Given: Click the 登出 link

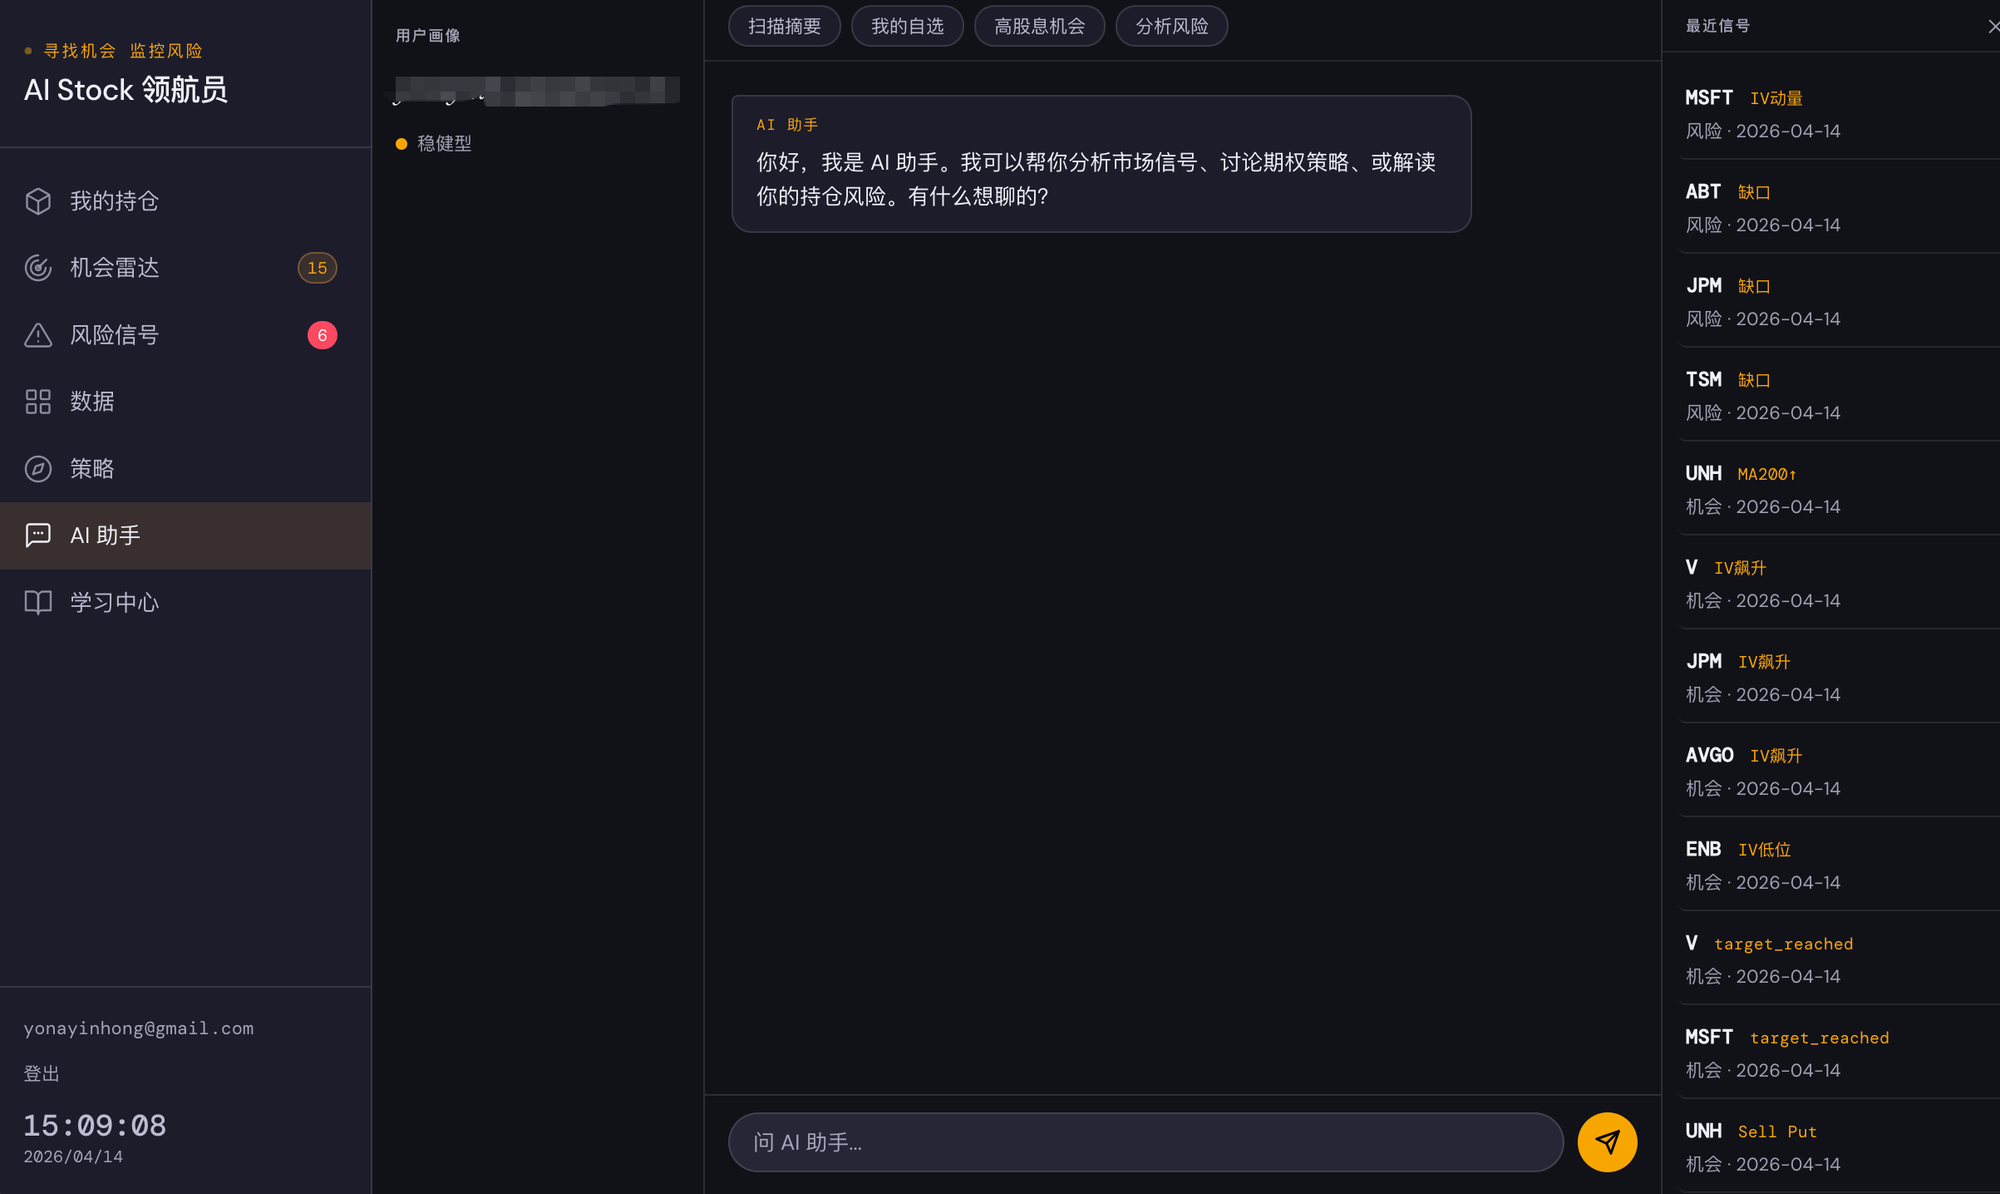Looking at the screenshot, I should point(41,1073).
